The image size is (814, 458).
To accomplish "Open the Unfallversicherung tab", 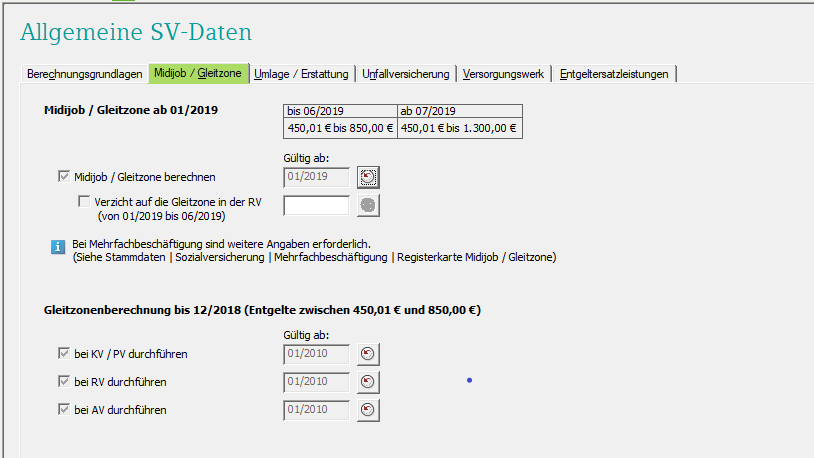I will [406, 74].
